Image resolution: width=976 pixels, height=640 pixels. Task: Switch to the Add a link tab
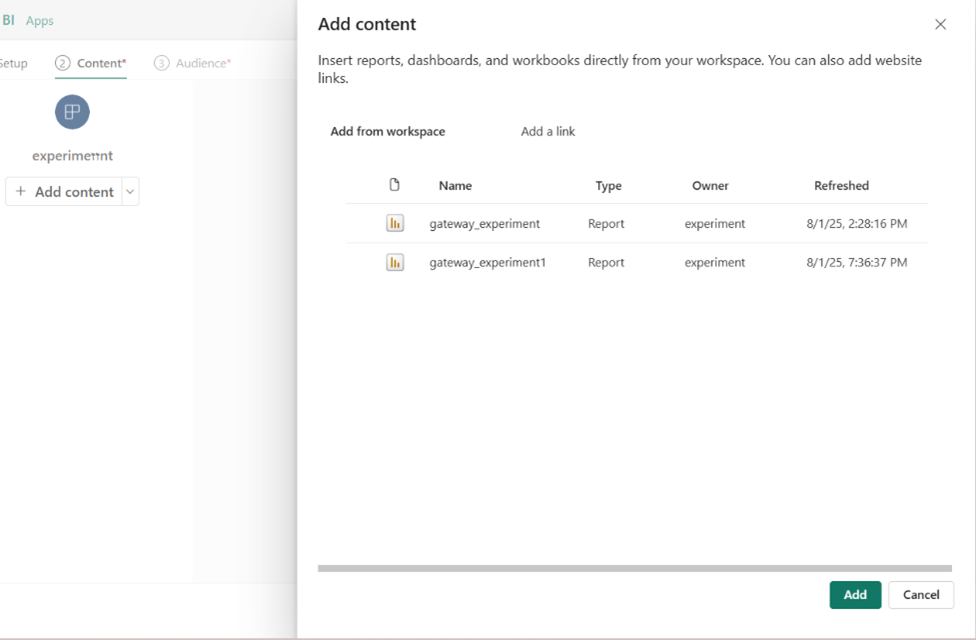click(548, 132)
